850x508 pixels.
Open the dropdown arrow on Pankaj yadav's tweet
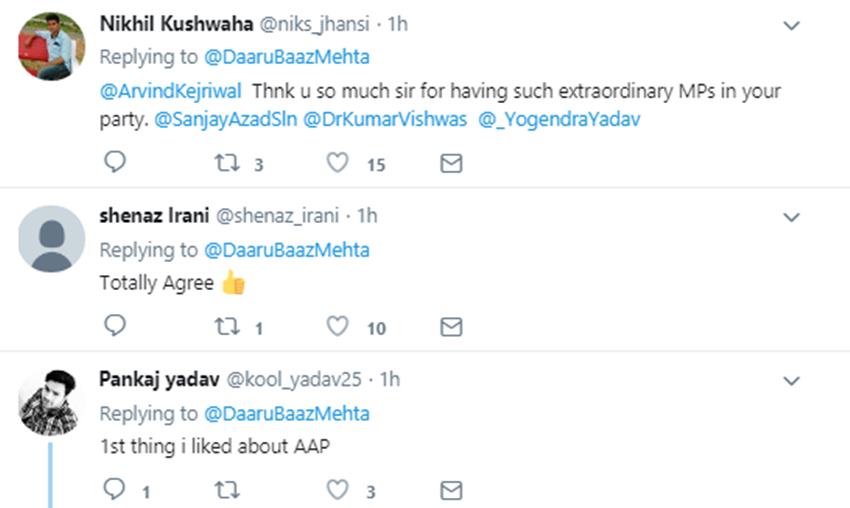(791, 381)
